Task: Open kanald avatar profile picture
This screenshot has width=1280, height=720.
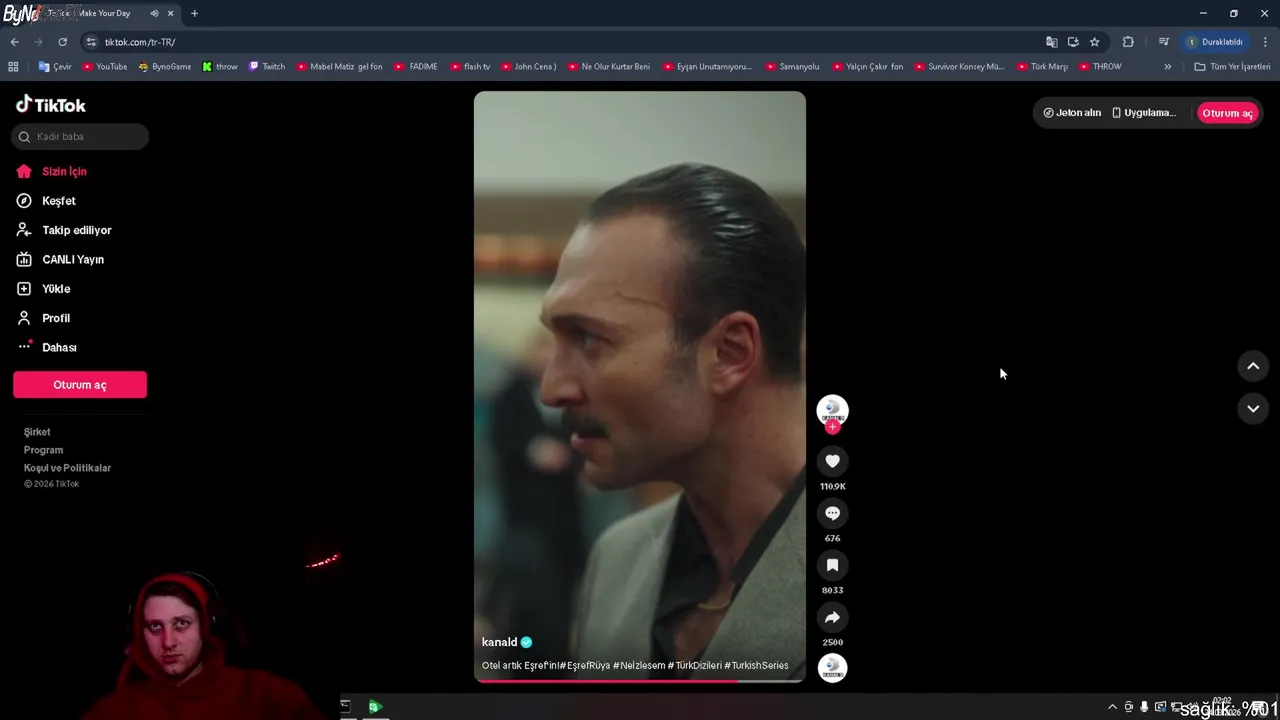Action: pos(832,410)
